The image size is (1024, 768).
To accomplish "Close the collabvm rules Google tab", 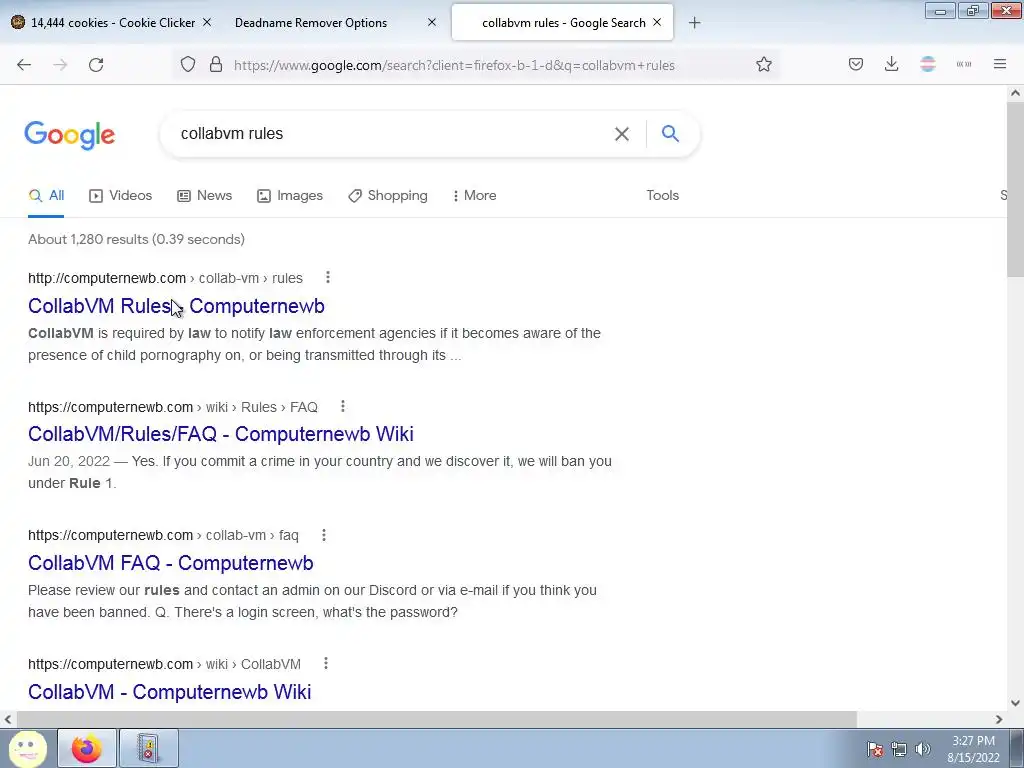I will point(658,23).
